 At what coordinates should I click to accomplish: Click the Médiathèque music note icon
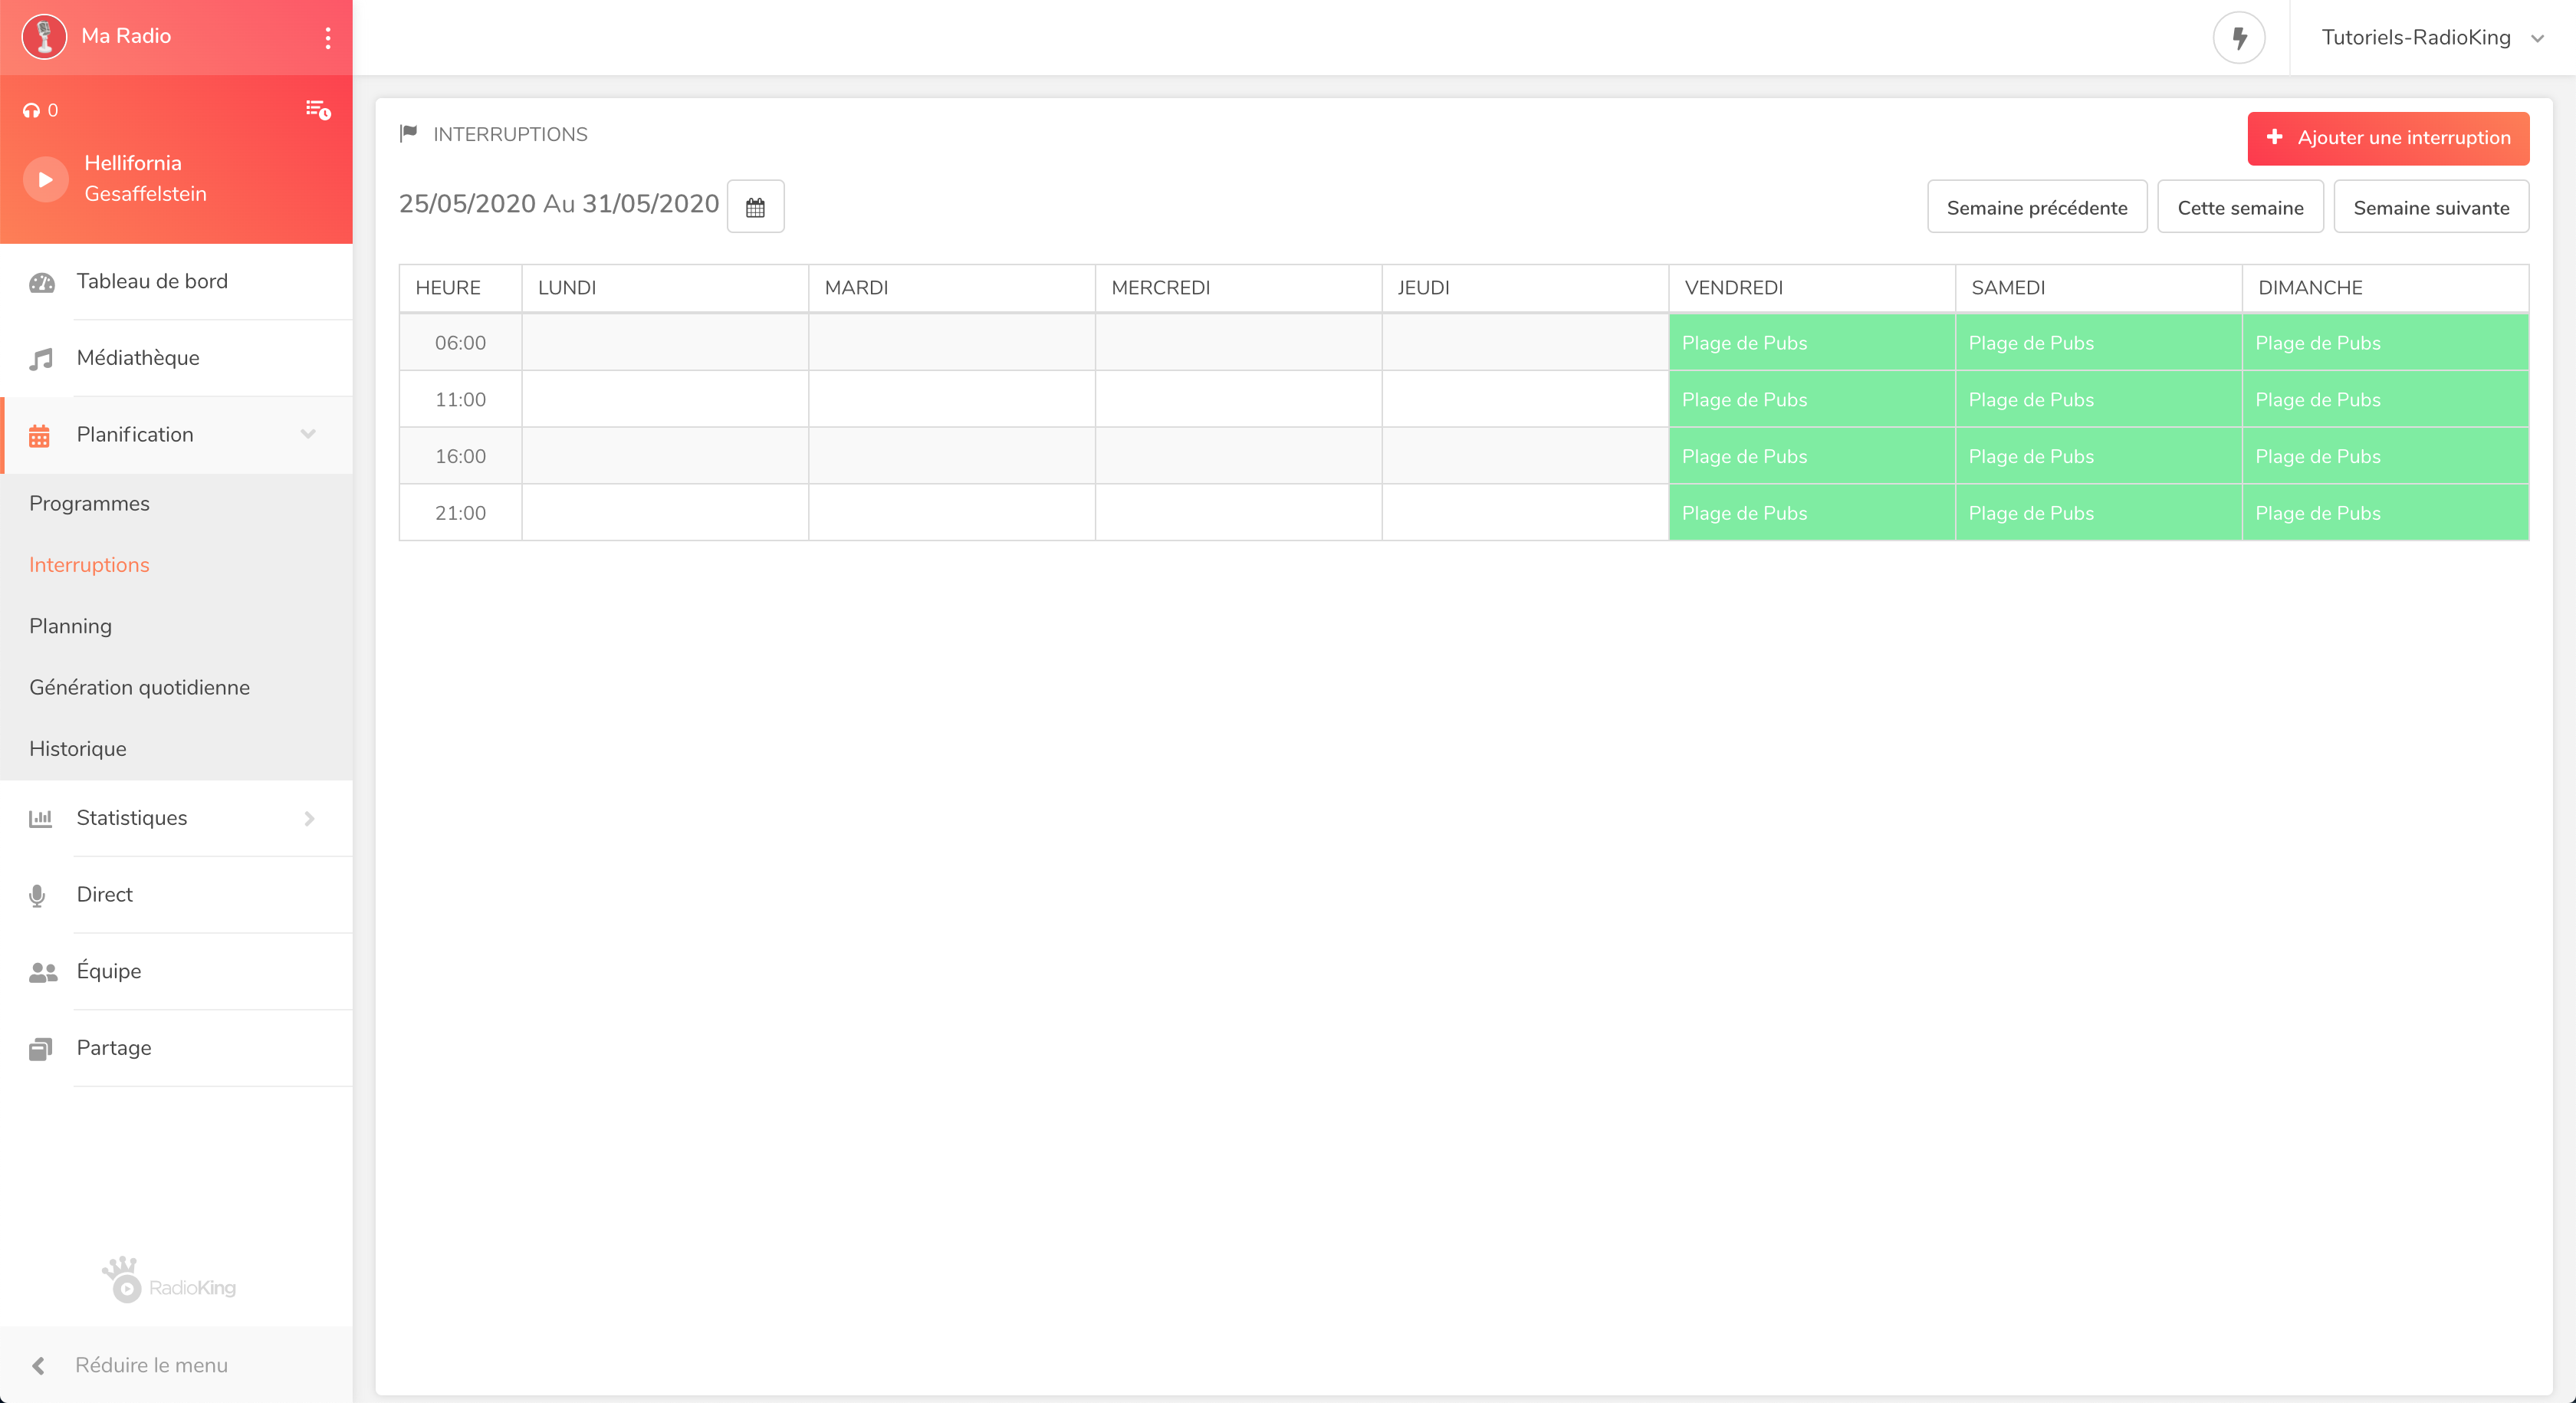tap(40, 359)
